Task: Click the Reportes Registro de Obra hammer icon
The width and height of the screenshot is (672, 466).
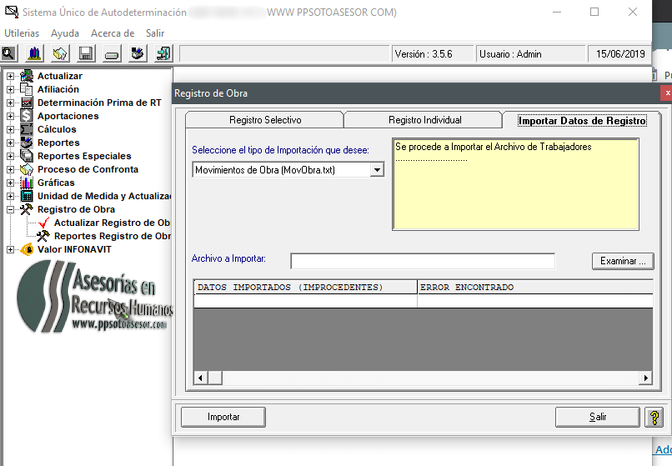Action: (43, 236)
